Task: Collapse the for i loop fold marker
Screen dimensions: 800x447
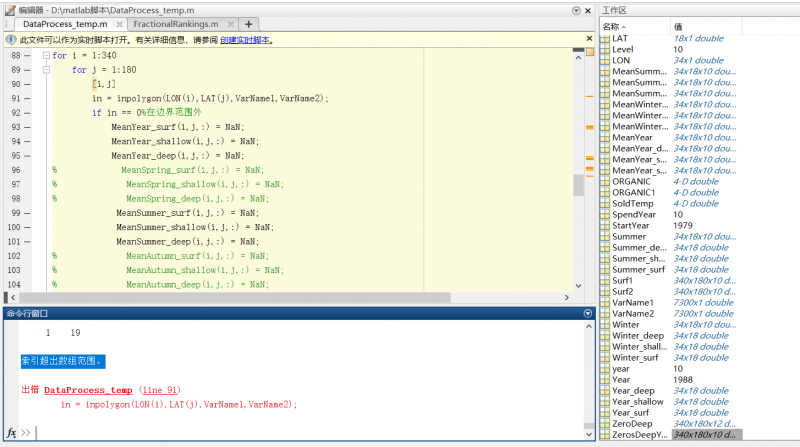Action: (x=46, y=56)
